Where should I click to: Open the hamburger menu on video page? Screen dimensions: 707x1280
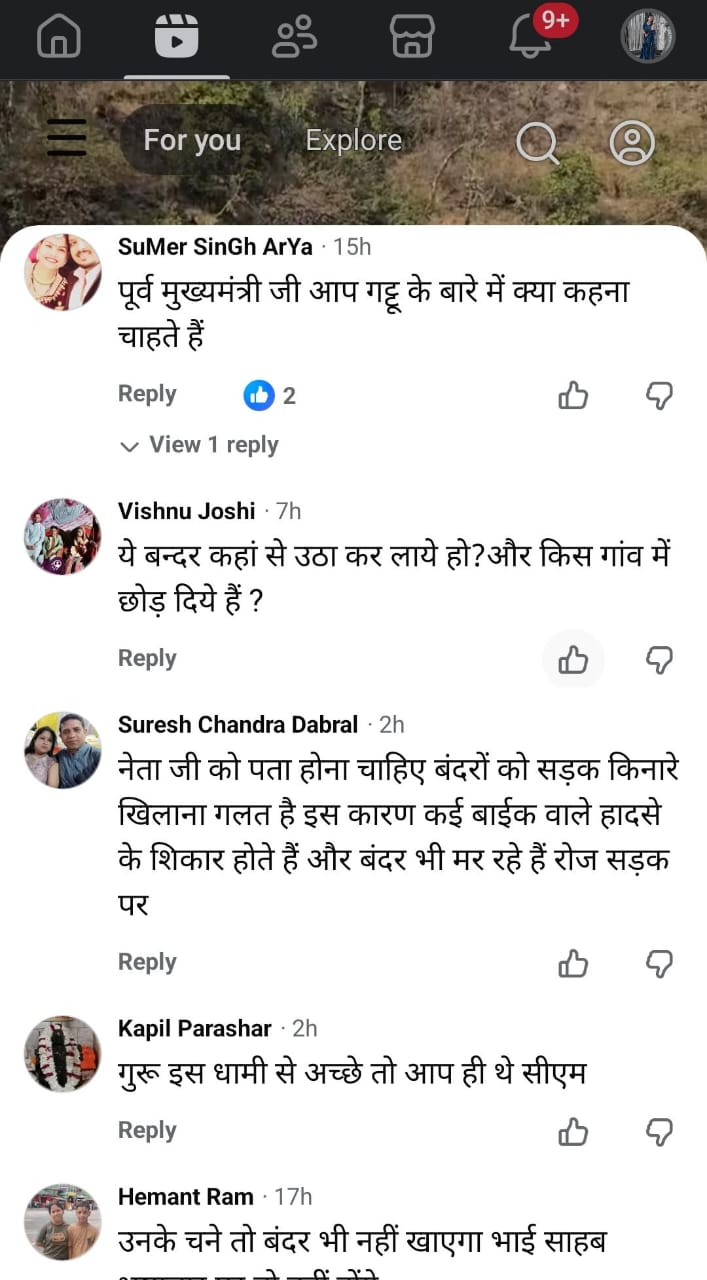point(67,138)
